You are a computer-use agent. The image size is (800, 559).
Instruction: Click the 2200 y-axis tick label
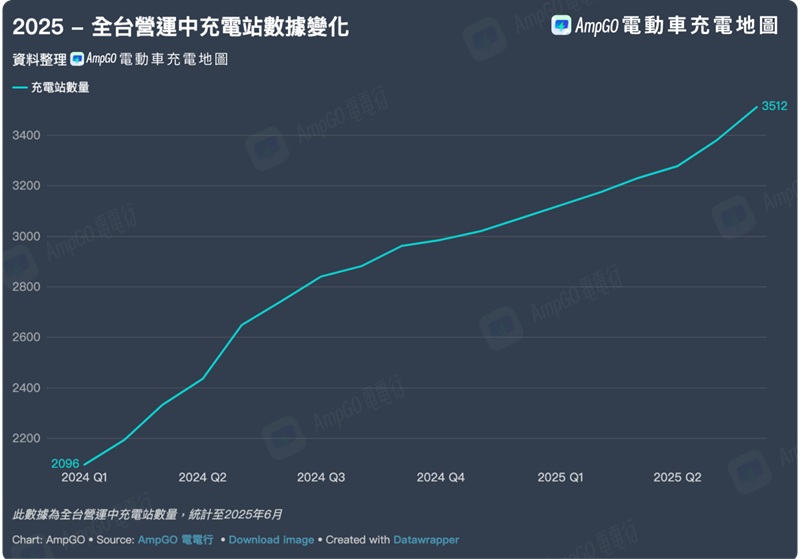coord(26,439)
